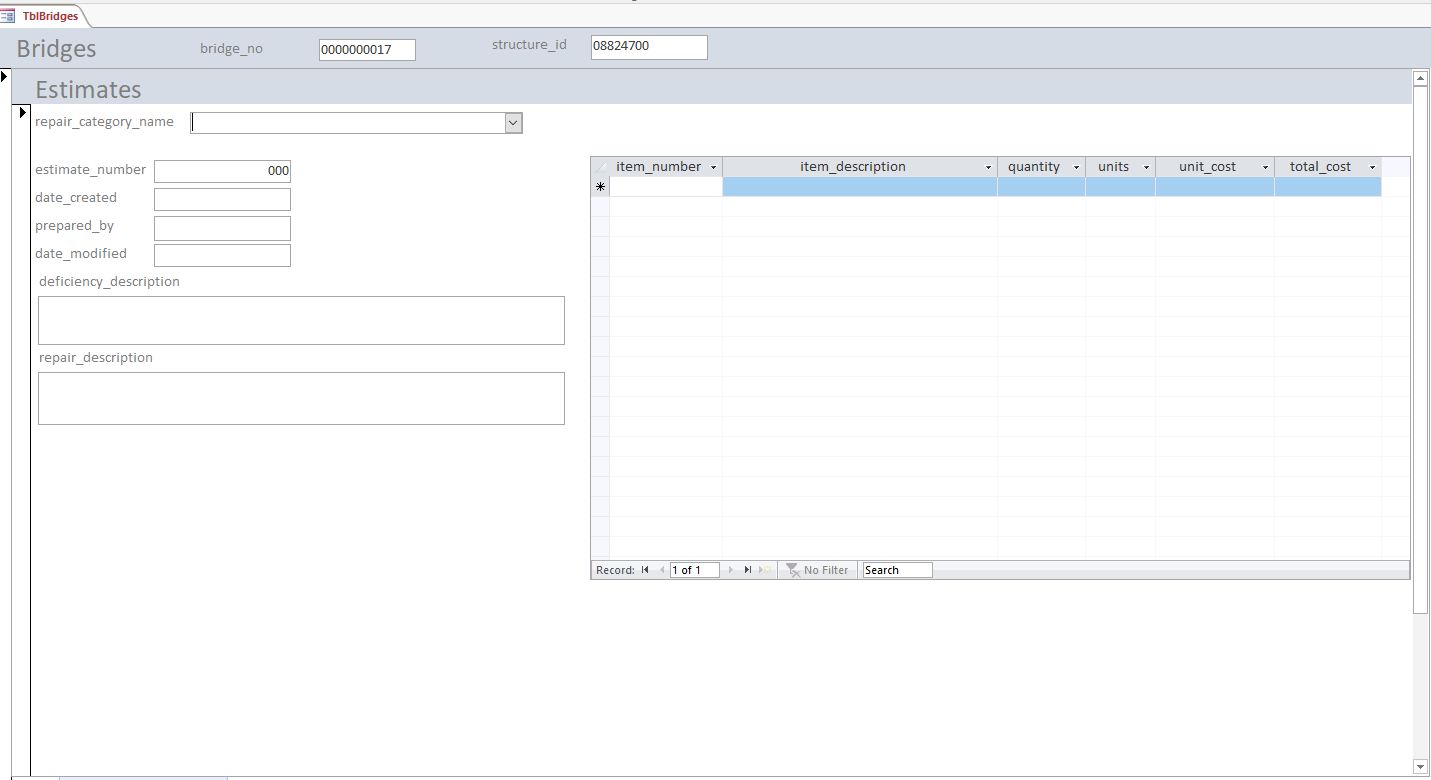The width and height of the screenshot is (1431, 780).
Task: Click the date_created field
Action: coord(222,199)
